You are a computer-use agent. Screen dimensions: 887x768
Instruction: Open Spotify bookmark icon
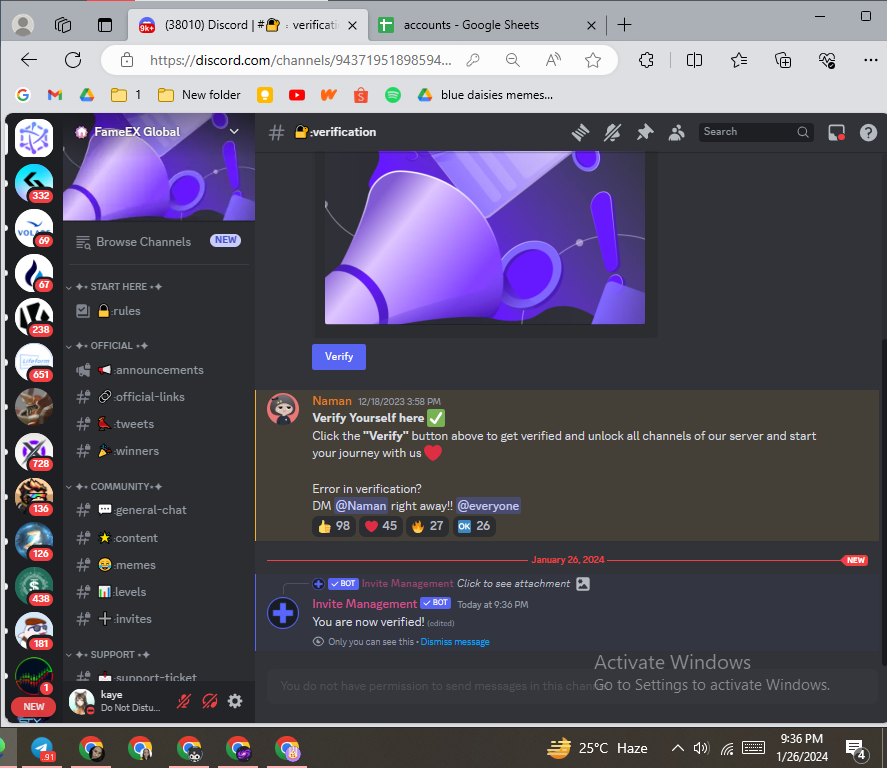[x=393, y=95]
